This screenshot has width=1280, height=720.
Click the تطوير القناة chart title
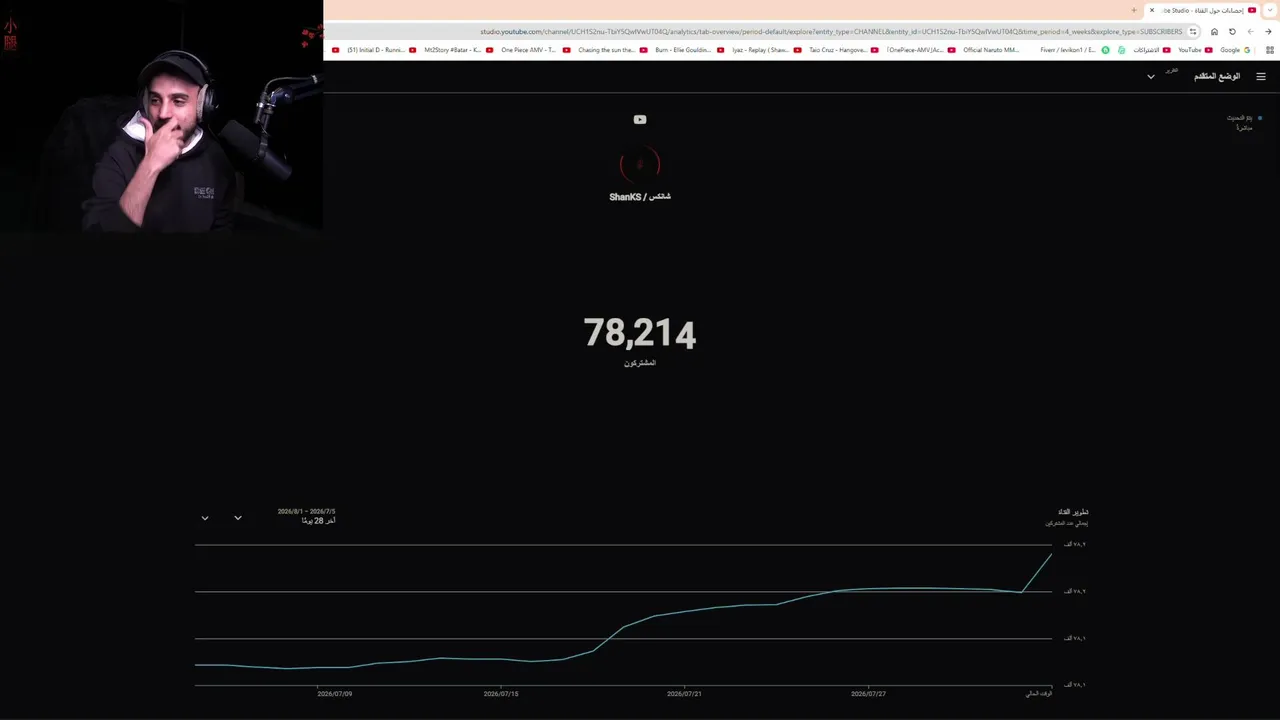click(1073, 512)
